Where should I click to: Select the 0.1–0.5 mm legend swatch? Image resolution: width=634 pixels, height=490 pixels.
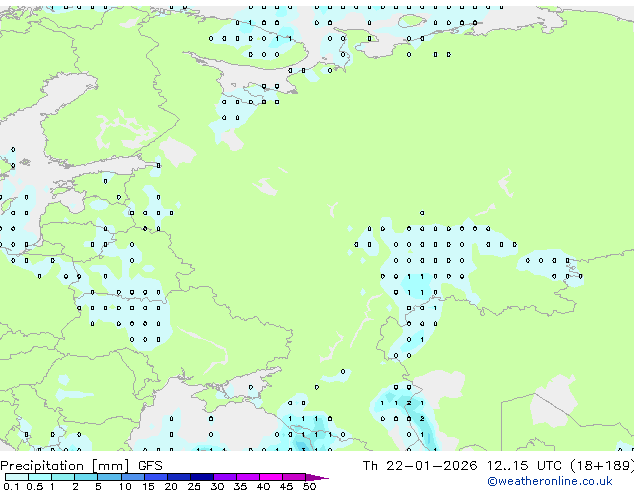pyautogui.click(x=17, y=477)
